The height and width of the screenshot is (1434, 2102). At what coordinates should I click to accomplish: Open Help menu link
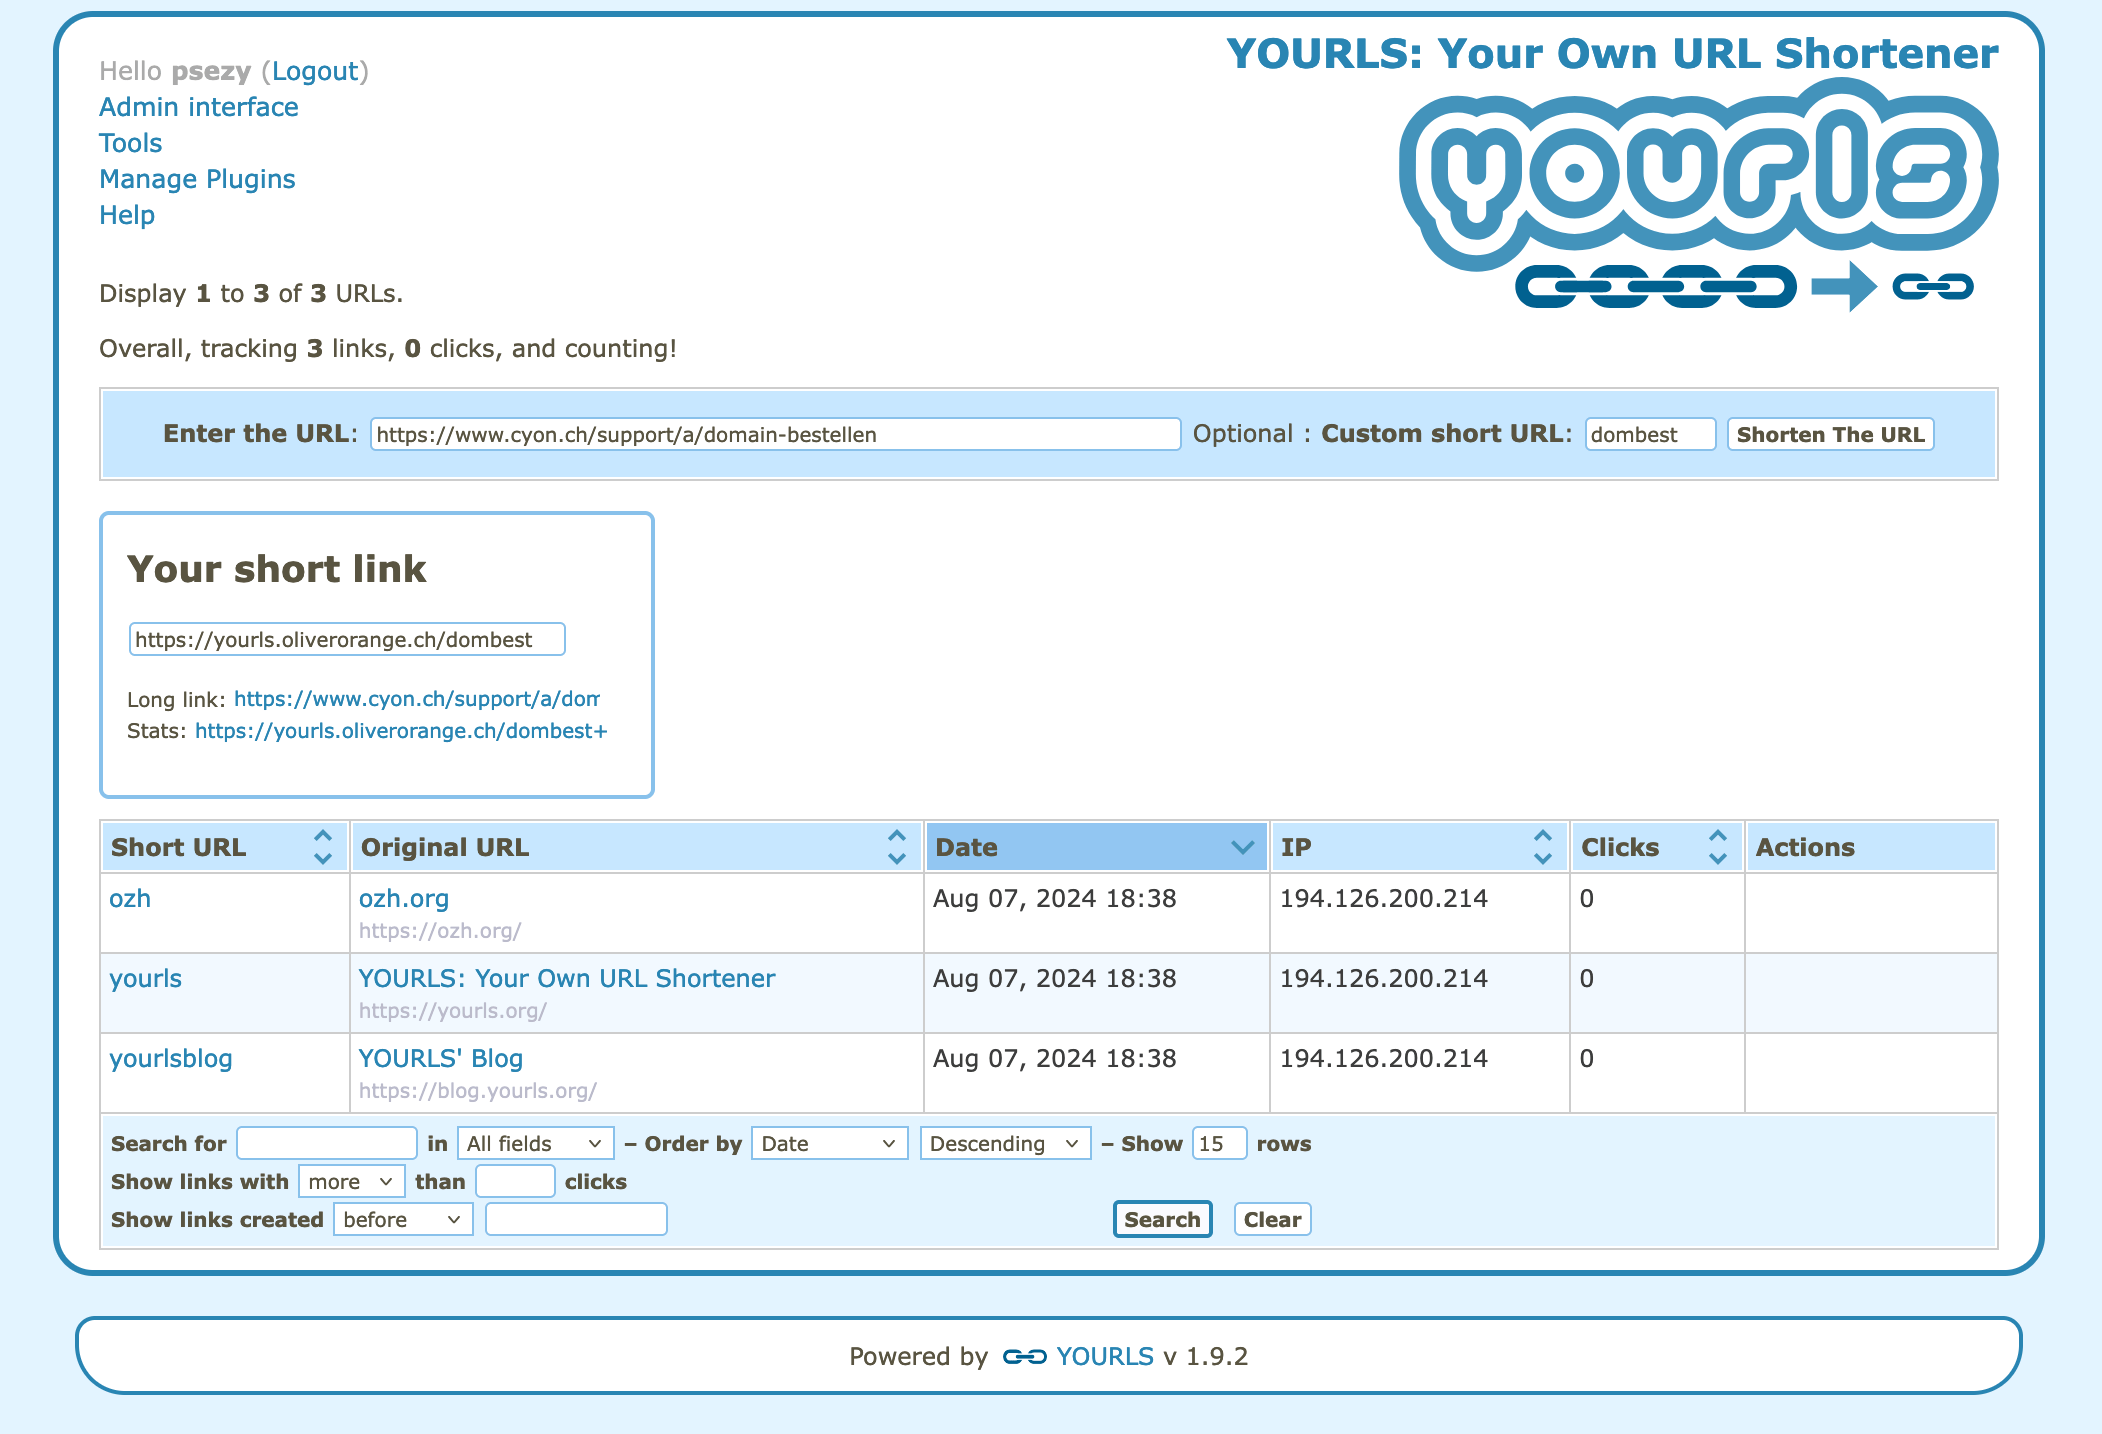point(127,215)
